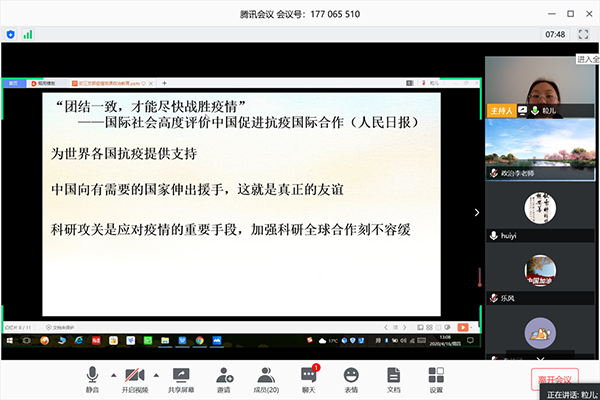This screenshot has width=600, height=400.
Task: Switch to normal view icon in WPS
Action: coord(420,327)
